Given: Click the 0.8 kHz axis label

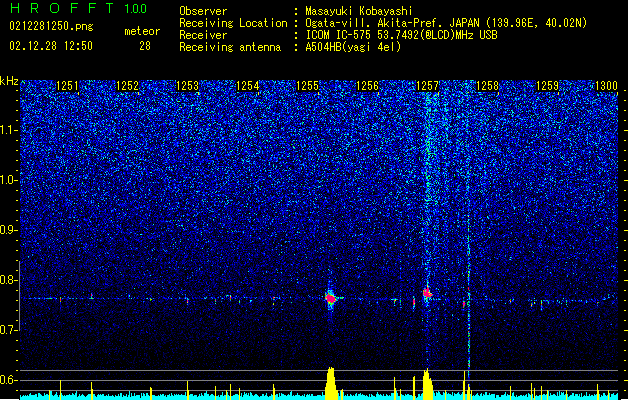Looking at the screenshot, I should click(9, 280).
